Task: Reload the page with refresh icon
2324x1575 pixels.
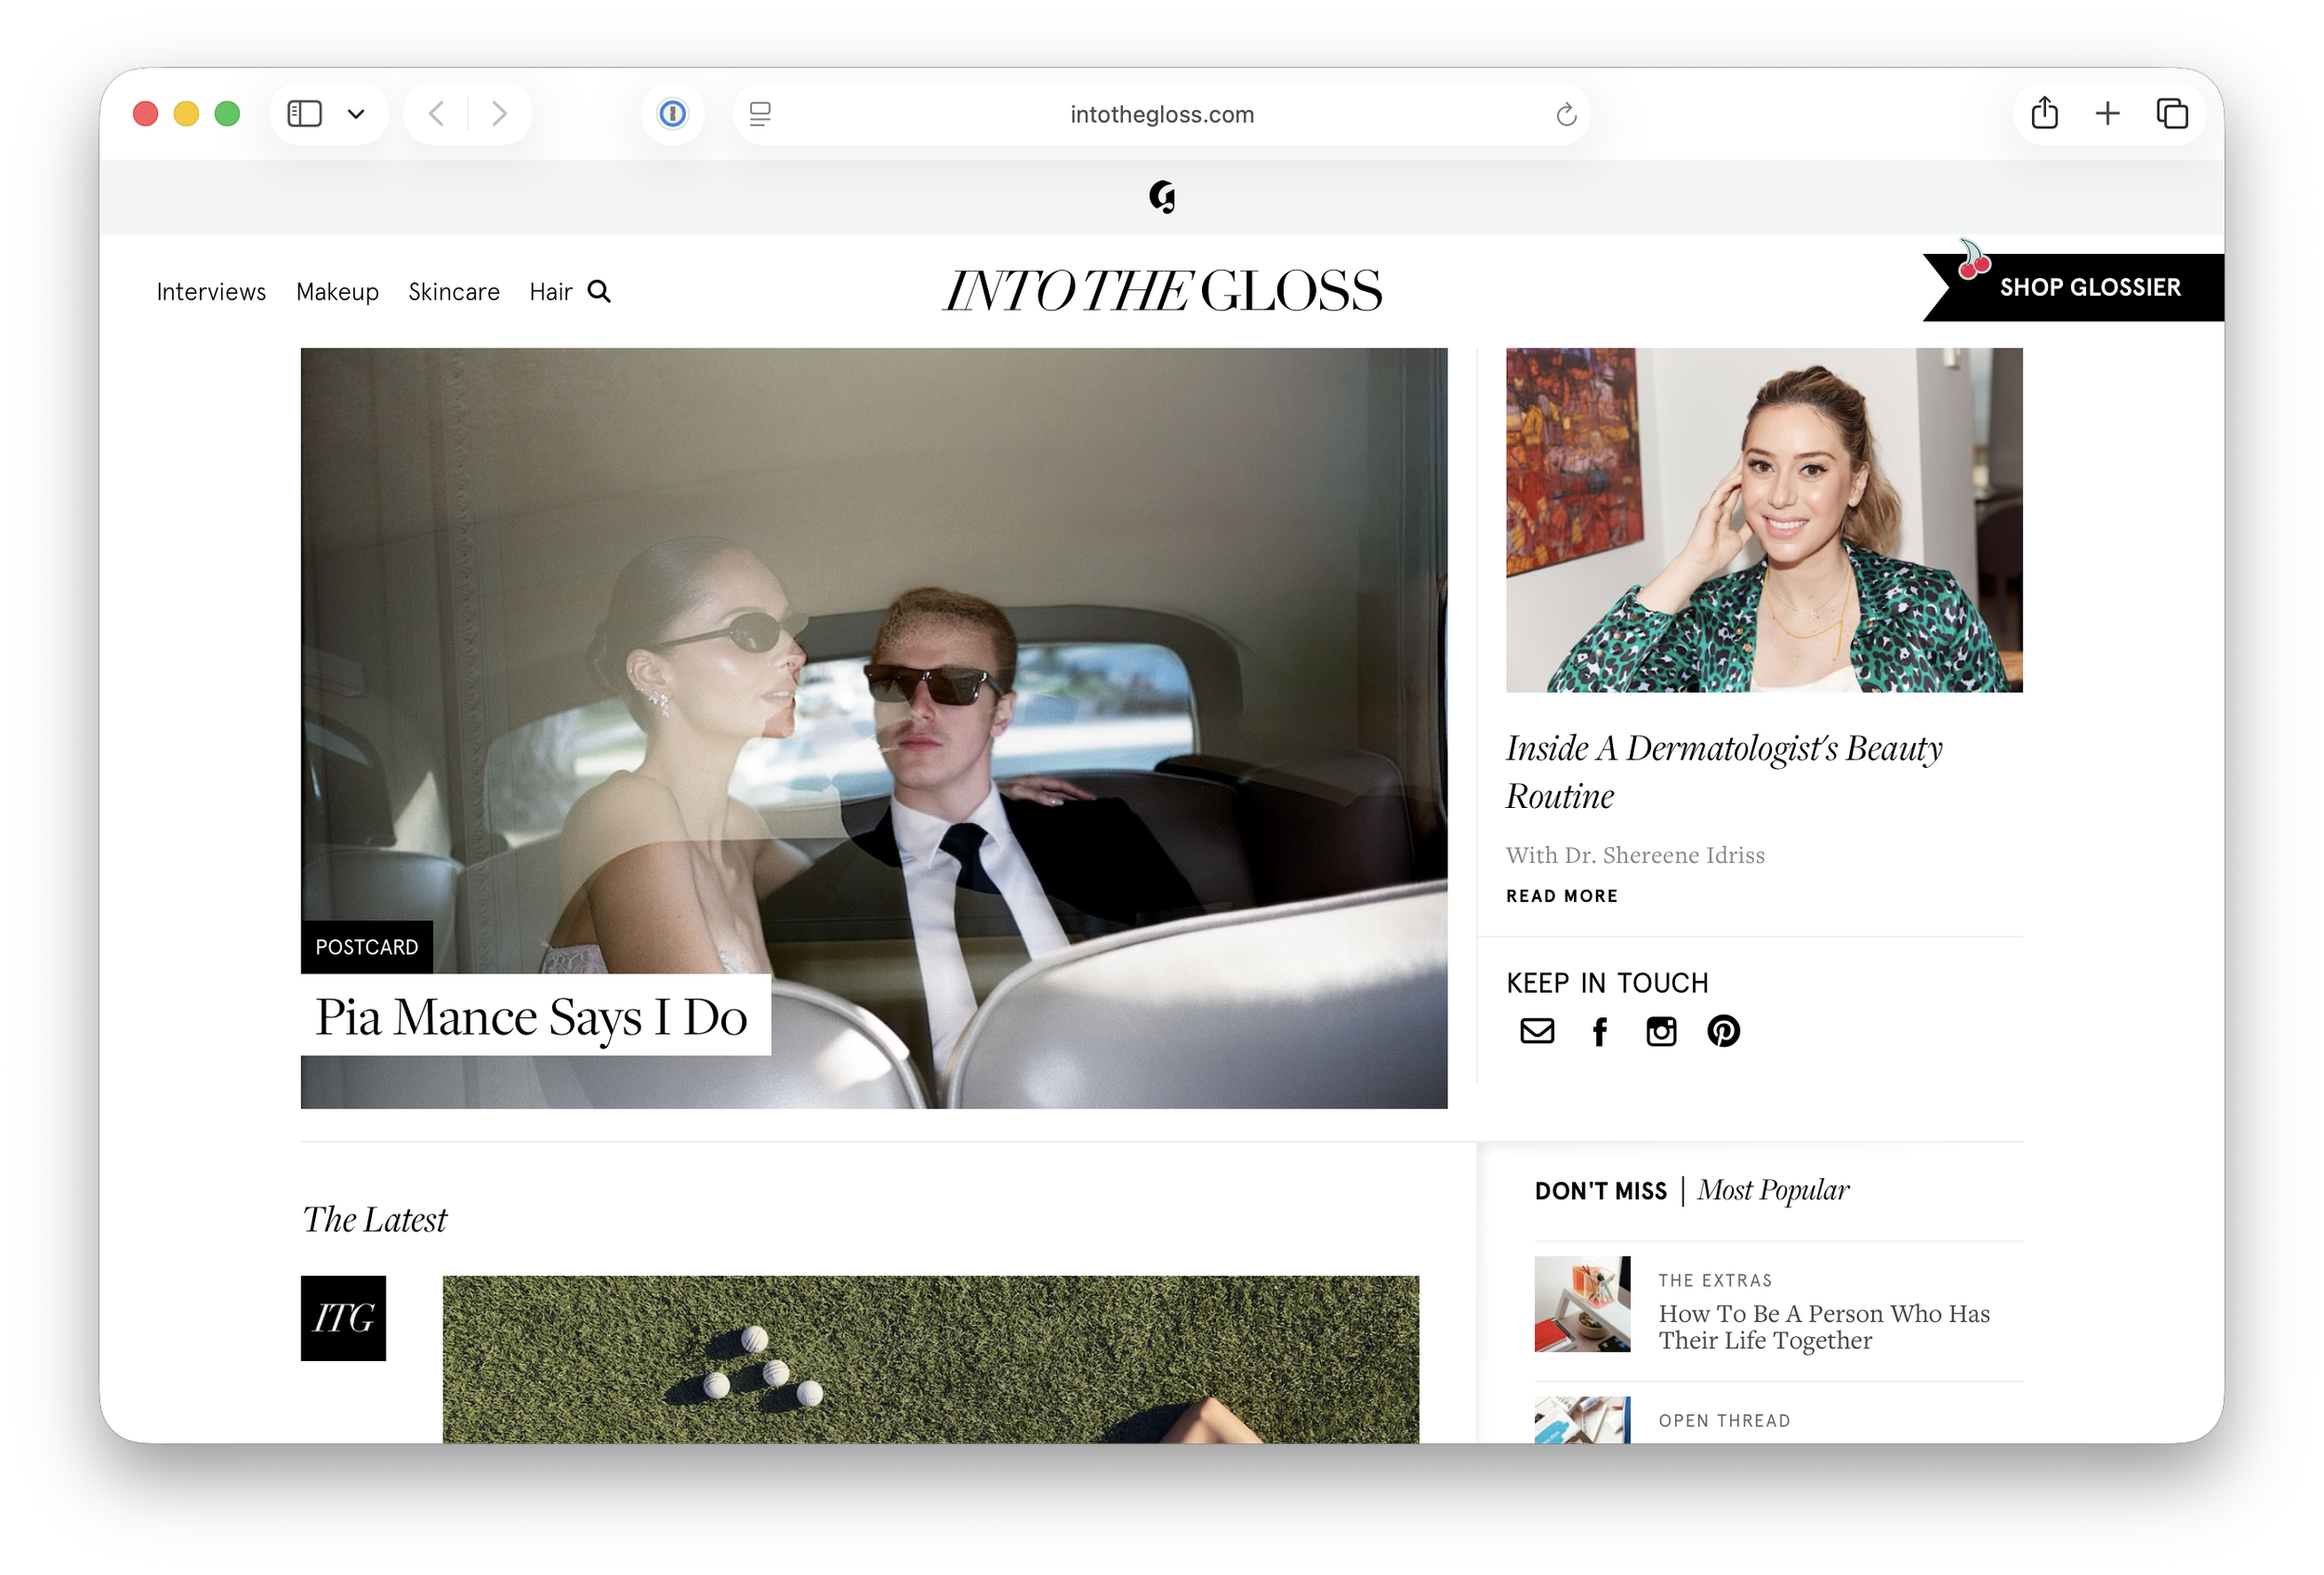Action: coord(1566,115)
